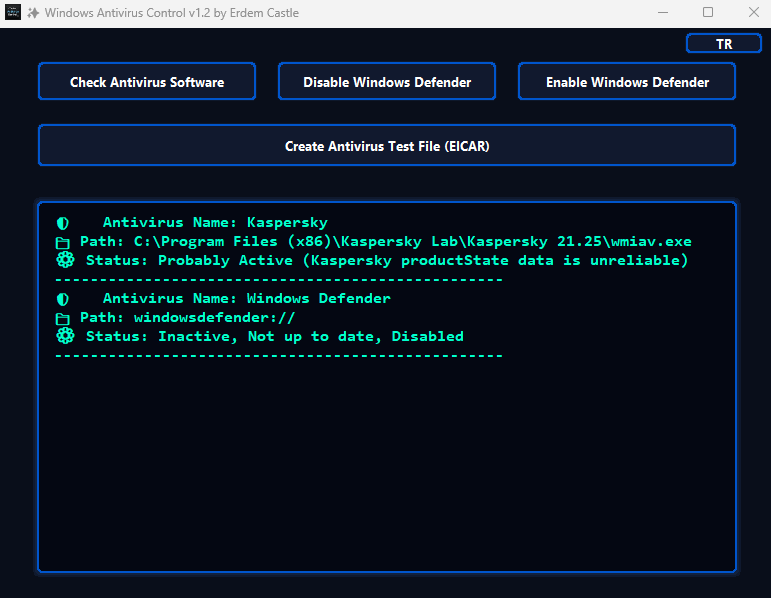This screenshot has width=771, height=598.
Task: Select the Kaspersky wmiav.exe path line
Action: point(386,241)
